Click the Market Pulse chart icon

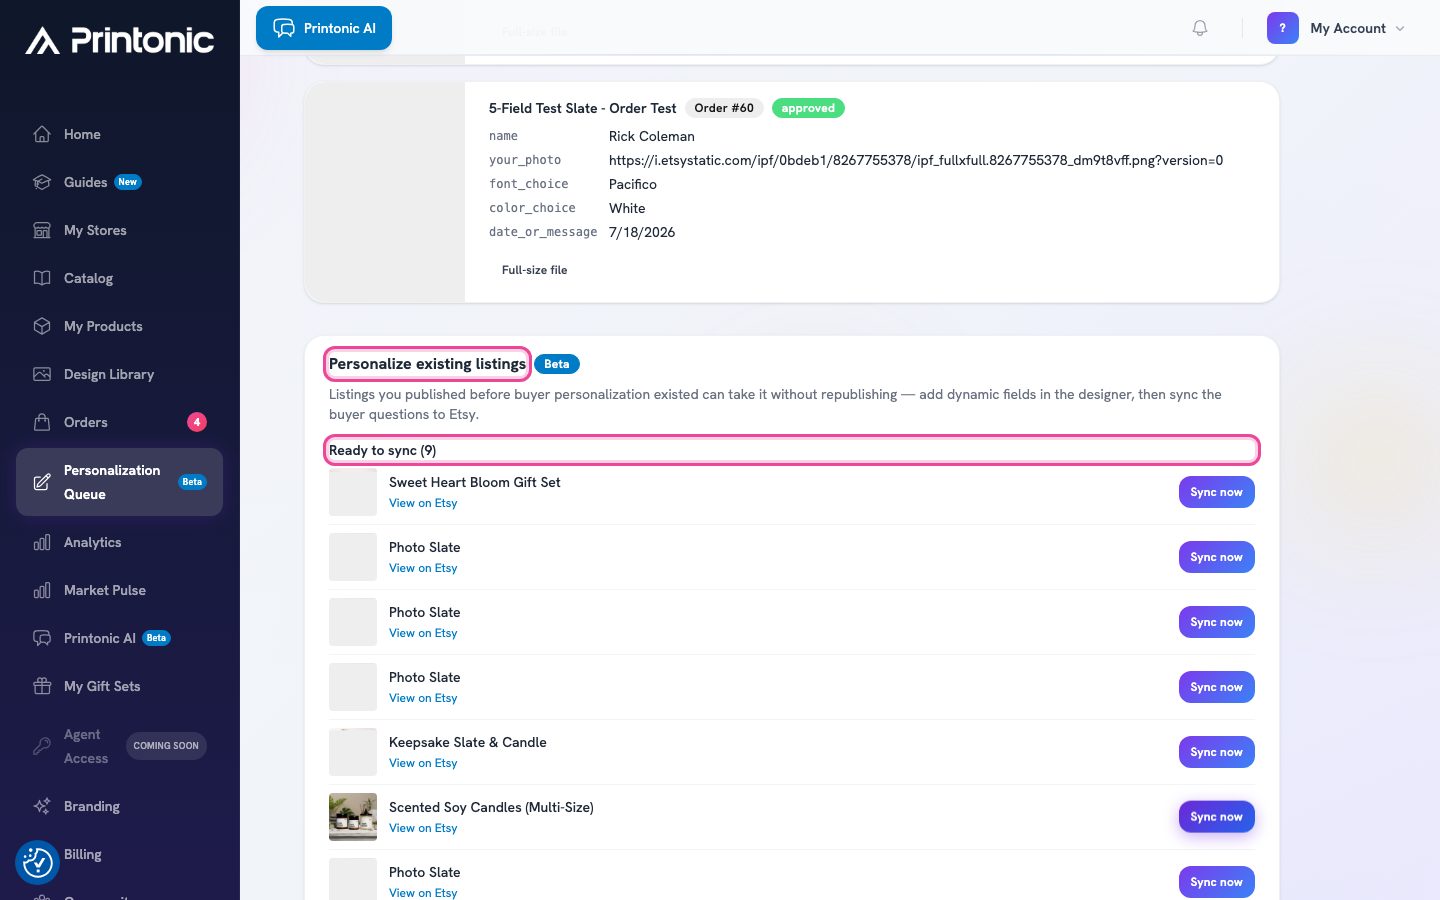click(42, 590)
